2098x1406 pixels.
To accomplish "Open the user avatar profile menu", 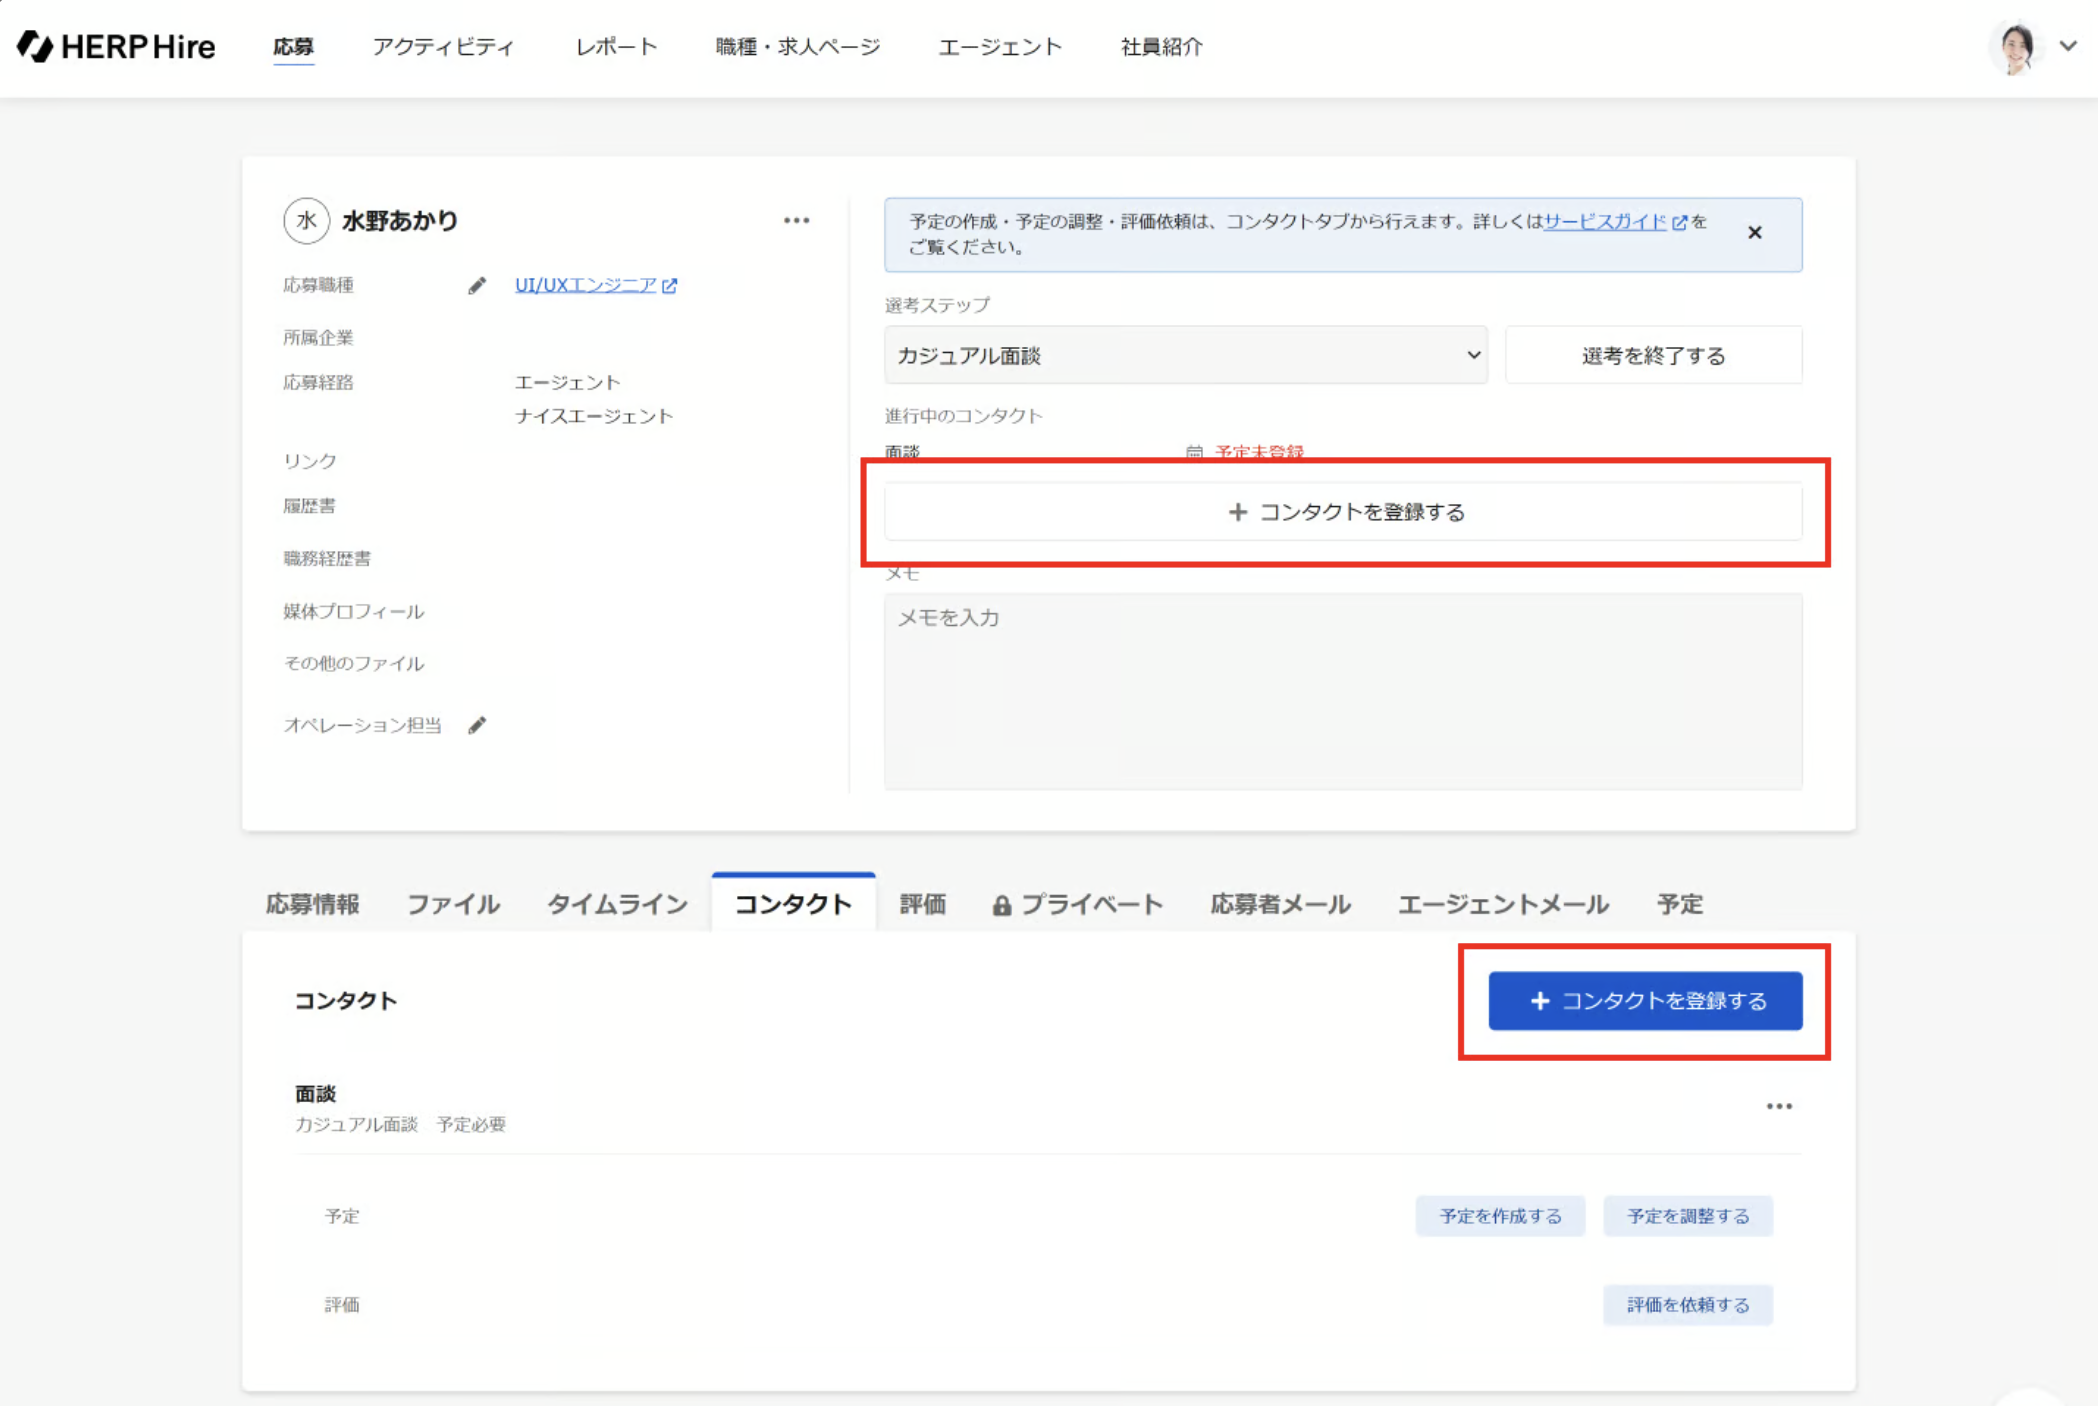I will 2016,47.
